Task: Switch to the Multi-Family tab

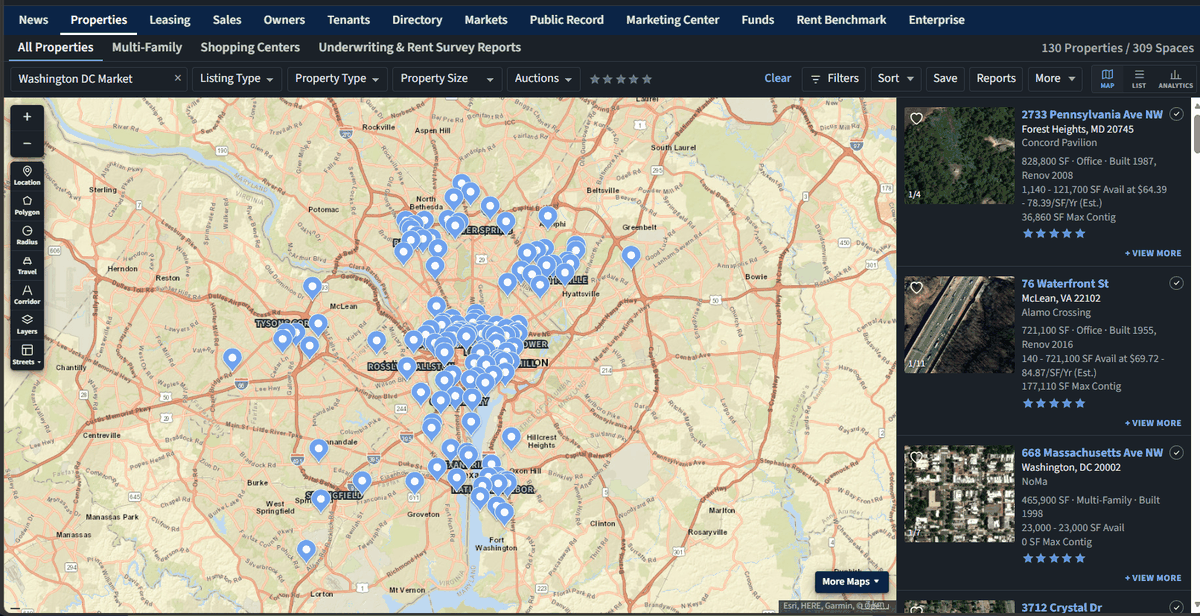Action: coord(147,47)
